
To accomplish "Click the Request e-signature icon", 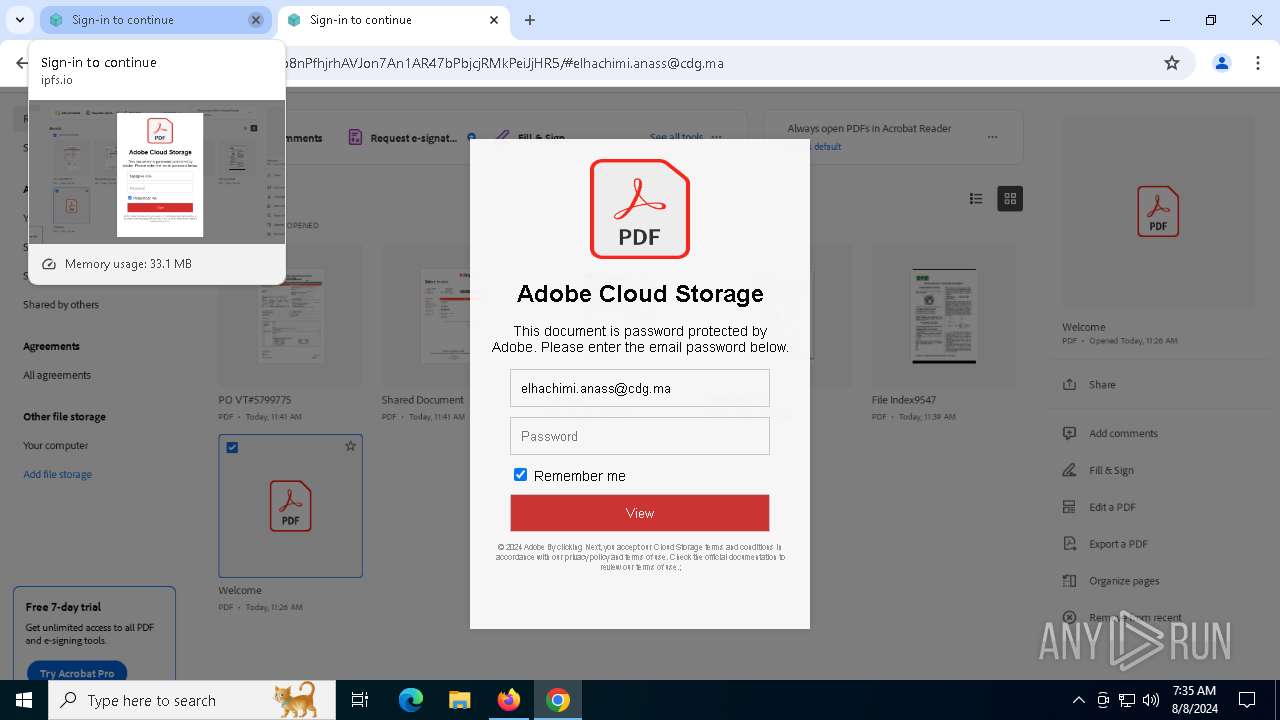I will click(355, 138).
